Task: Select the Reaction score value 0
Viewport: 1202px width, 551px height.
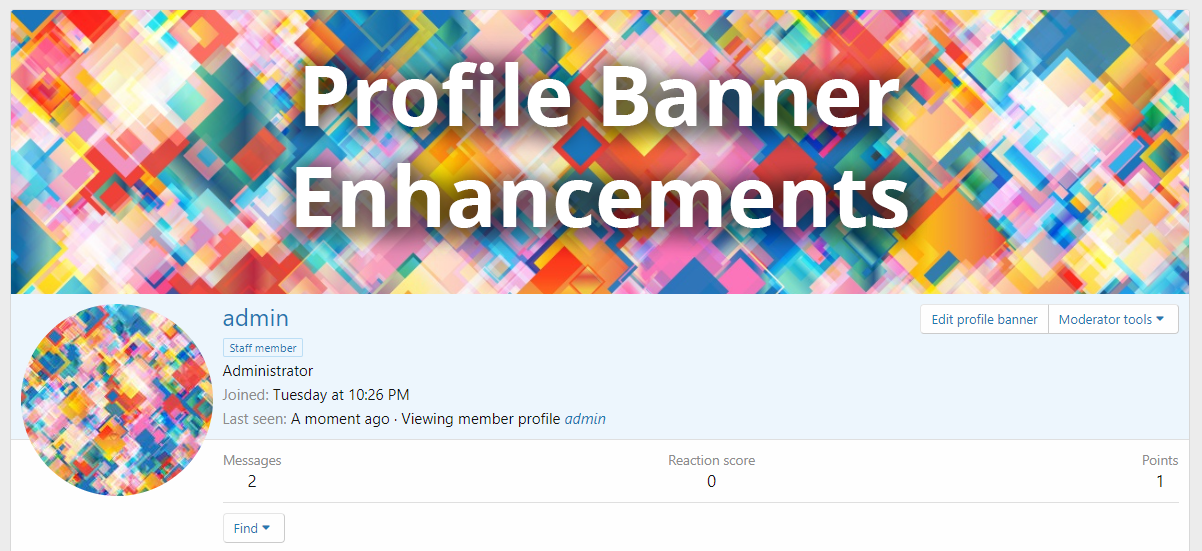Action: 711,481
